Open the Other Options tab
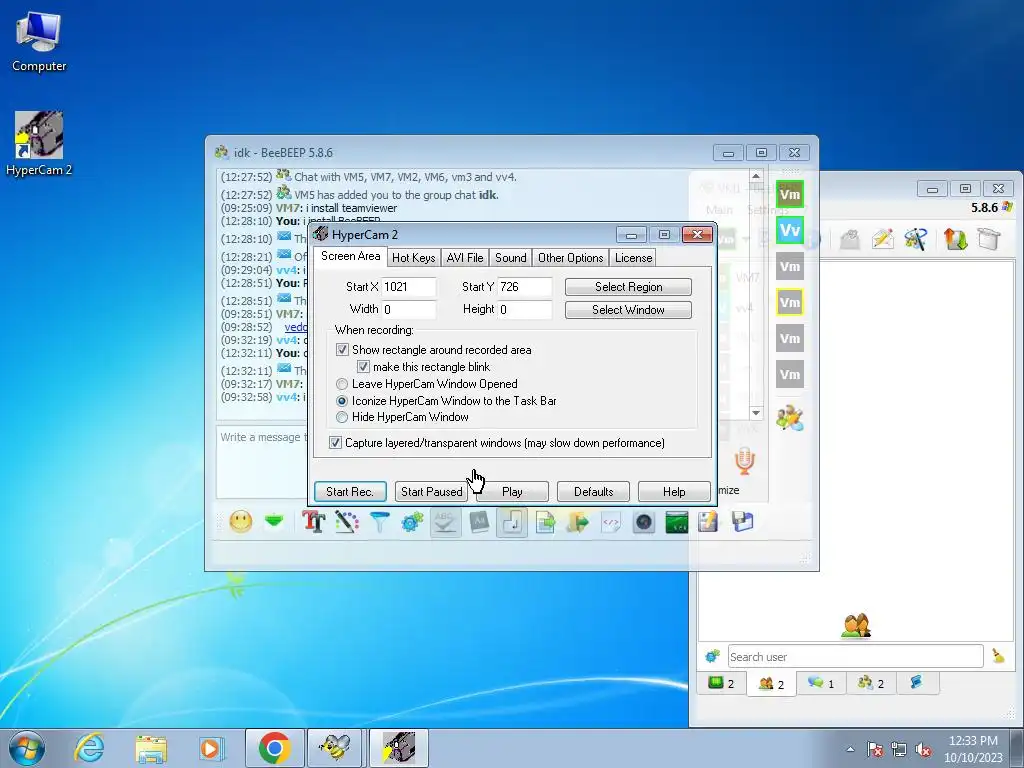Image resolution: width=1024 pixels, height=768 pixels. [571, 257]
